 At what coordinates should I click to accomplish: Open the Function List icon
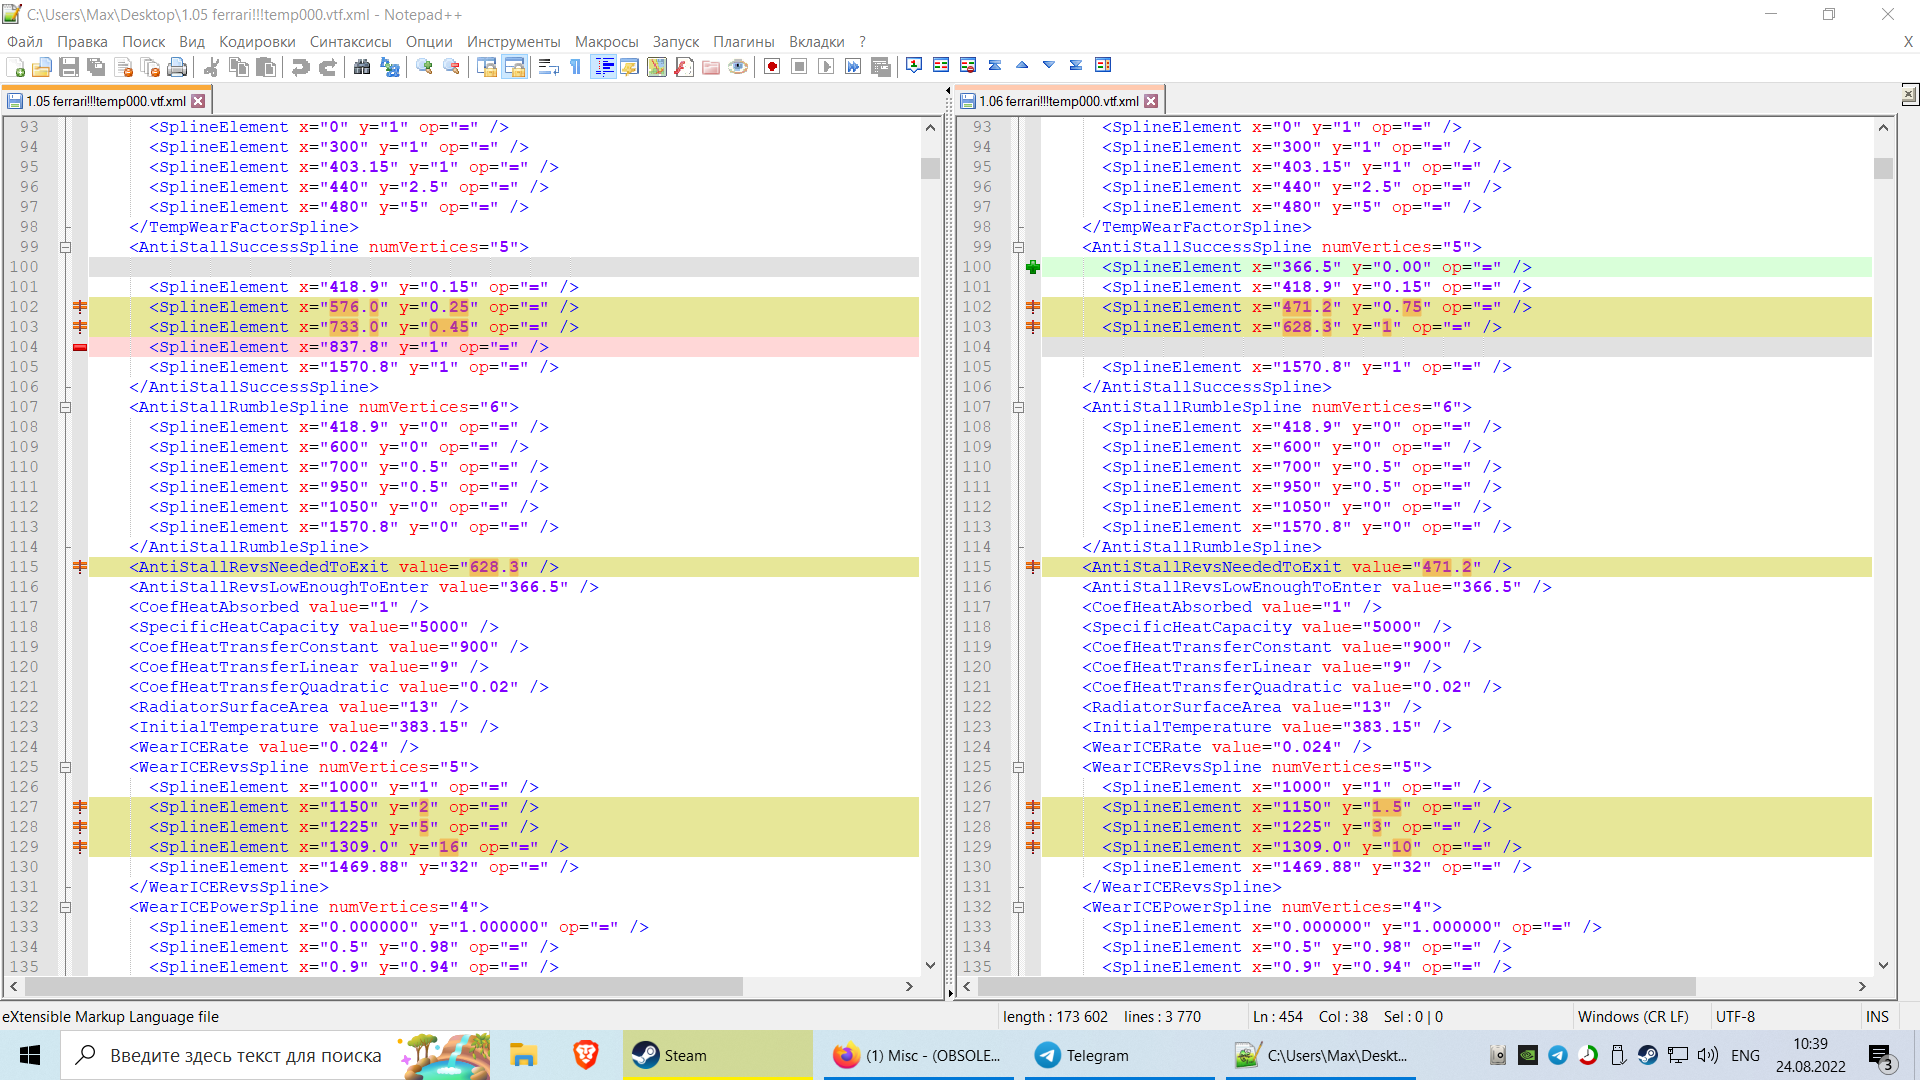(x=683, y=67)
